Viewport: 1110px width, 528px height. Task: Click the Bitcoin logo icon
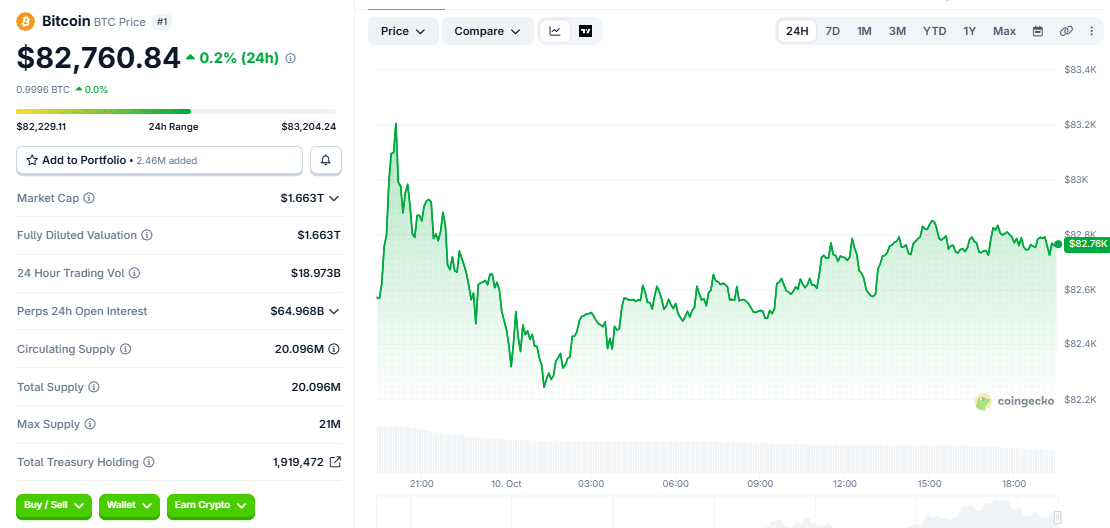click(x=25, y=21)
